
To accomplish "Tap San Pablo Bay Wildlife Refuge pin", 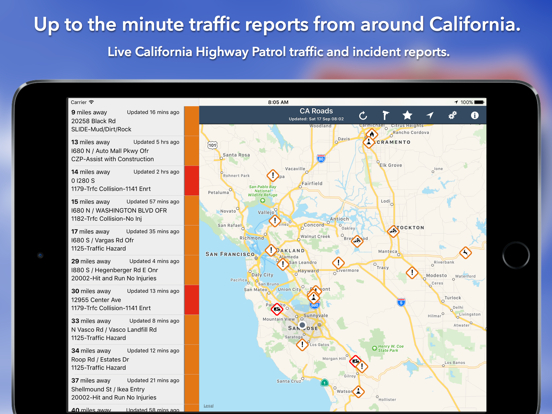I will 262,200.
